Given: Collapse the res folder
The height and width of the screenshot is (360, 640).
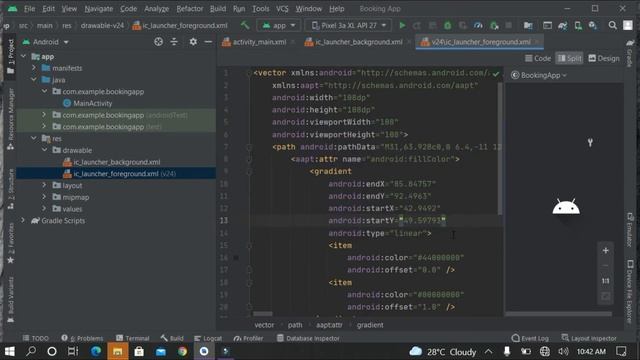Looking at the screenshot, I should tap(34, 138).
